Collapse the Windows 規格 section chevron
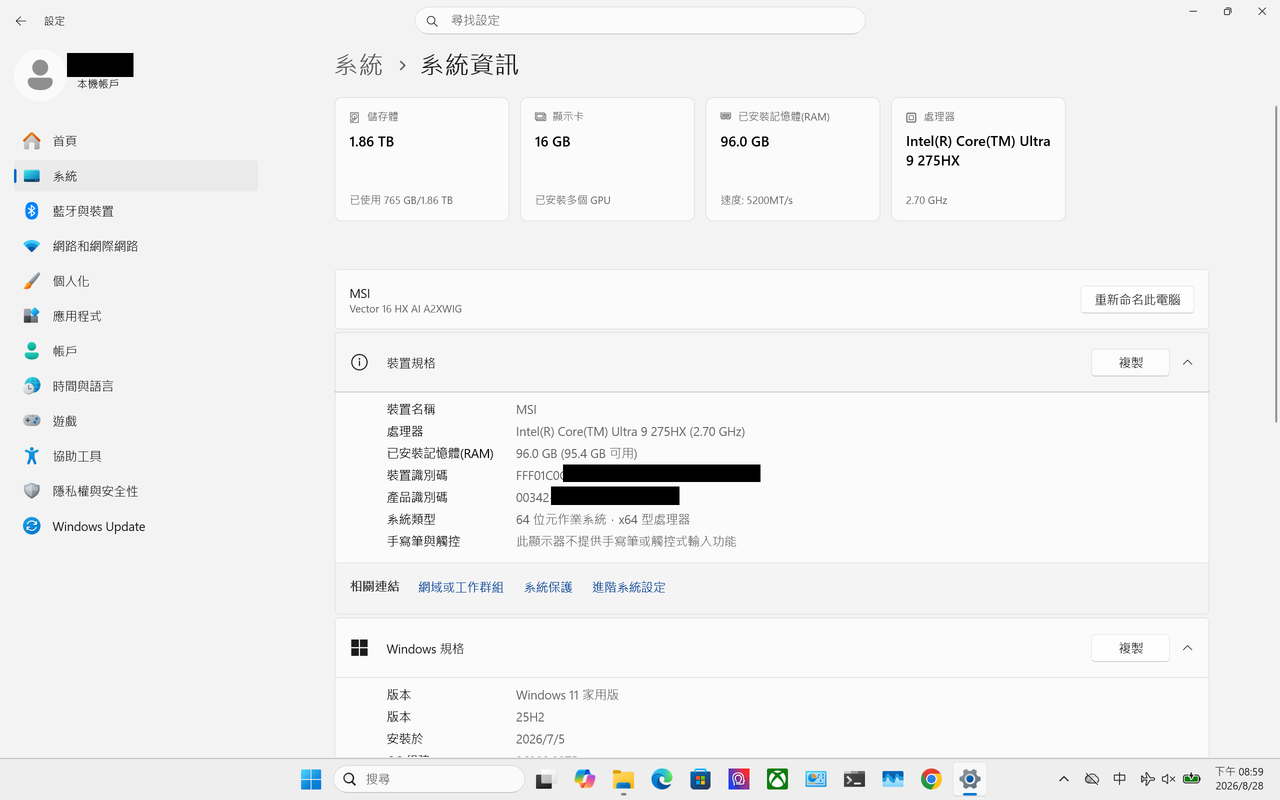This screenshot has height=800, width=1280. pyautogui.click(x=1188, y=648)
